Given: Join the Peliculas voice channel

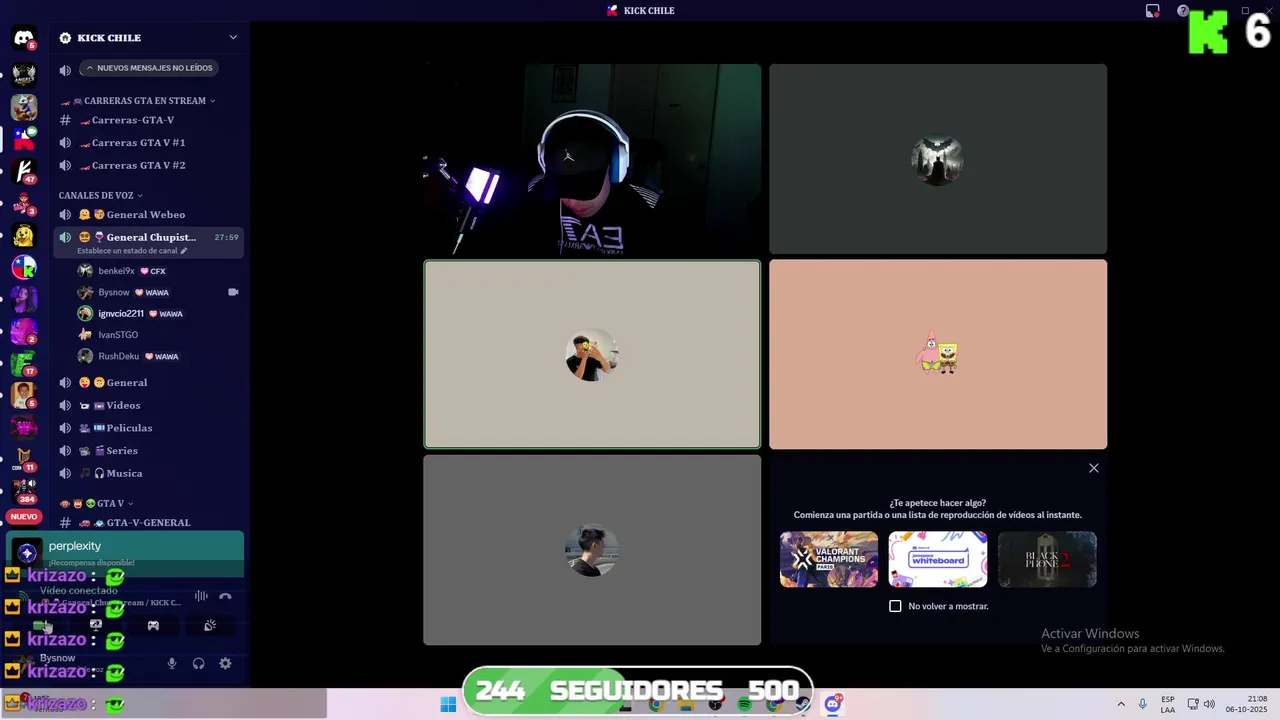Looking at the screenshot, I should [148, 428].
